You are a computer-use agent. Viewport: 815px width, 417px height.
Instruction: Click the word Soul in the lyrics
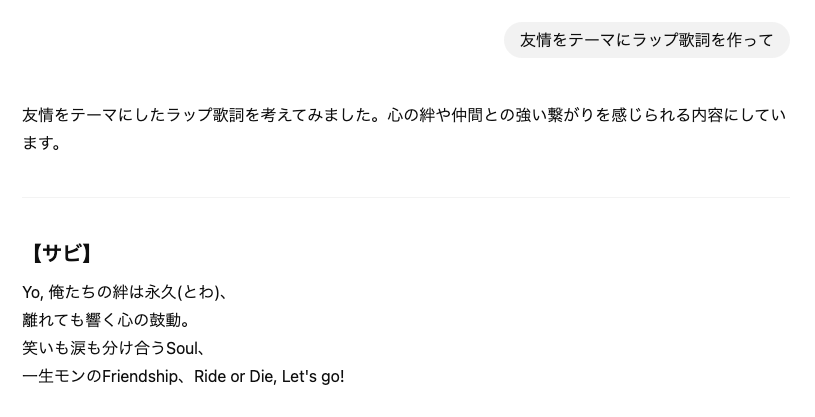pos(182,348)
